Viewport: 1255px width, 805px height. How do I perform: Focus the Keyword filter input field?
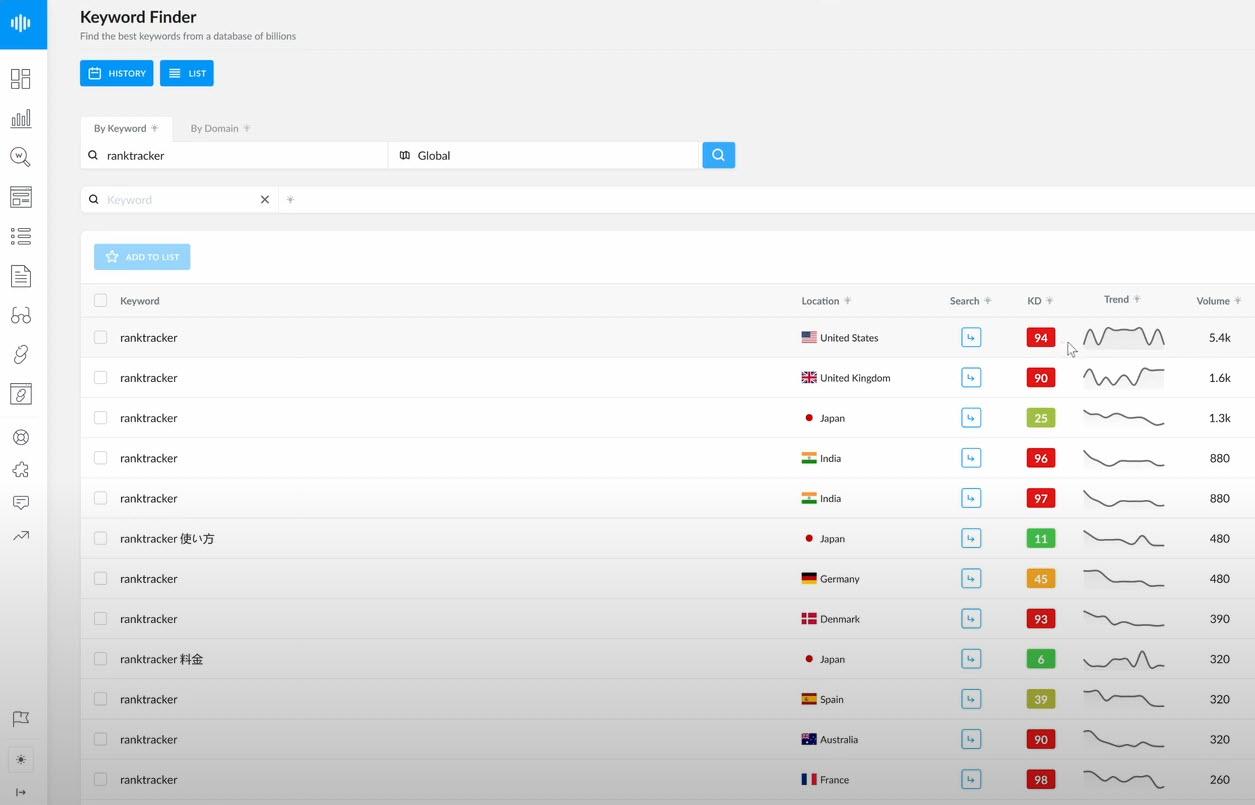coord(180,200)
